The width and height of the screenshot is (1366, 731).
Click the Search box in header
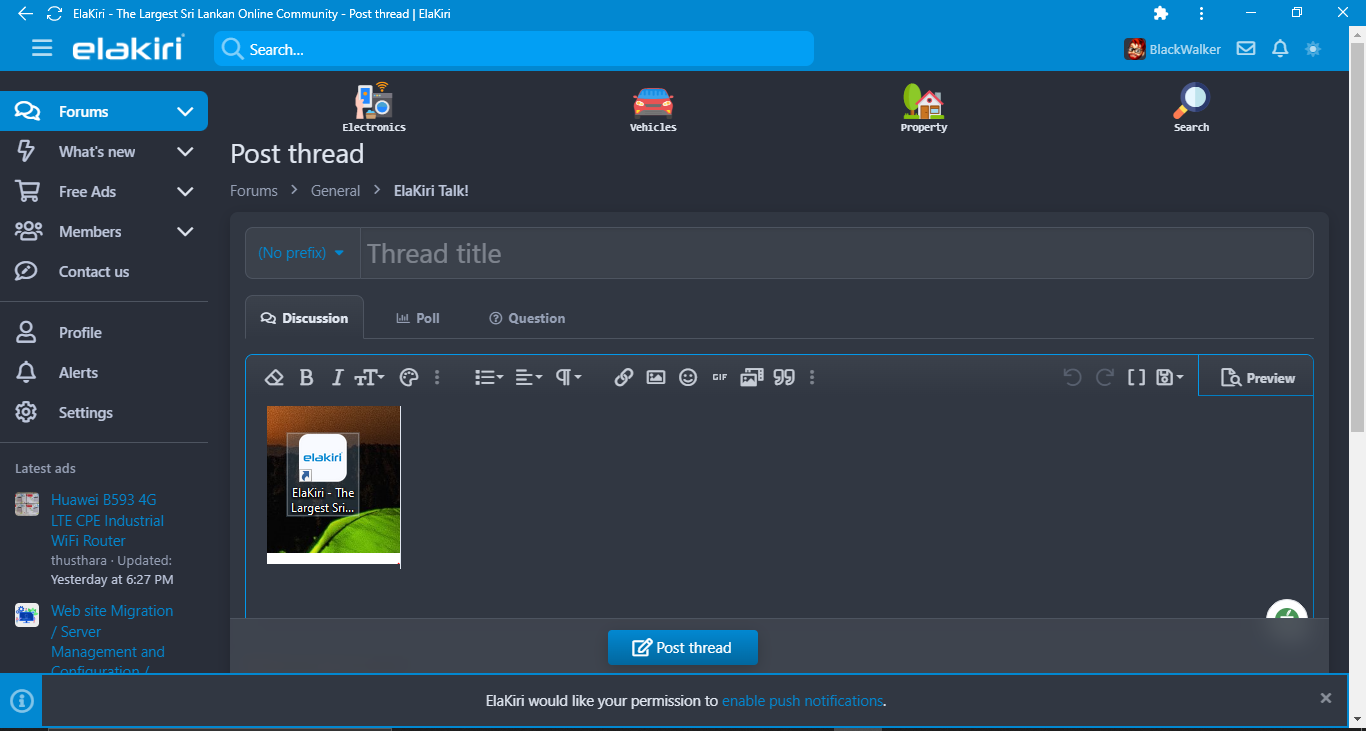514,49
